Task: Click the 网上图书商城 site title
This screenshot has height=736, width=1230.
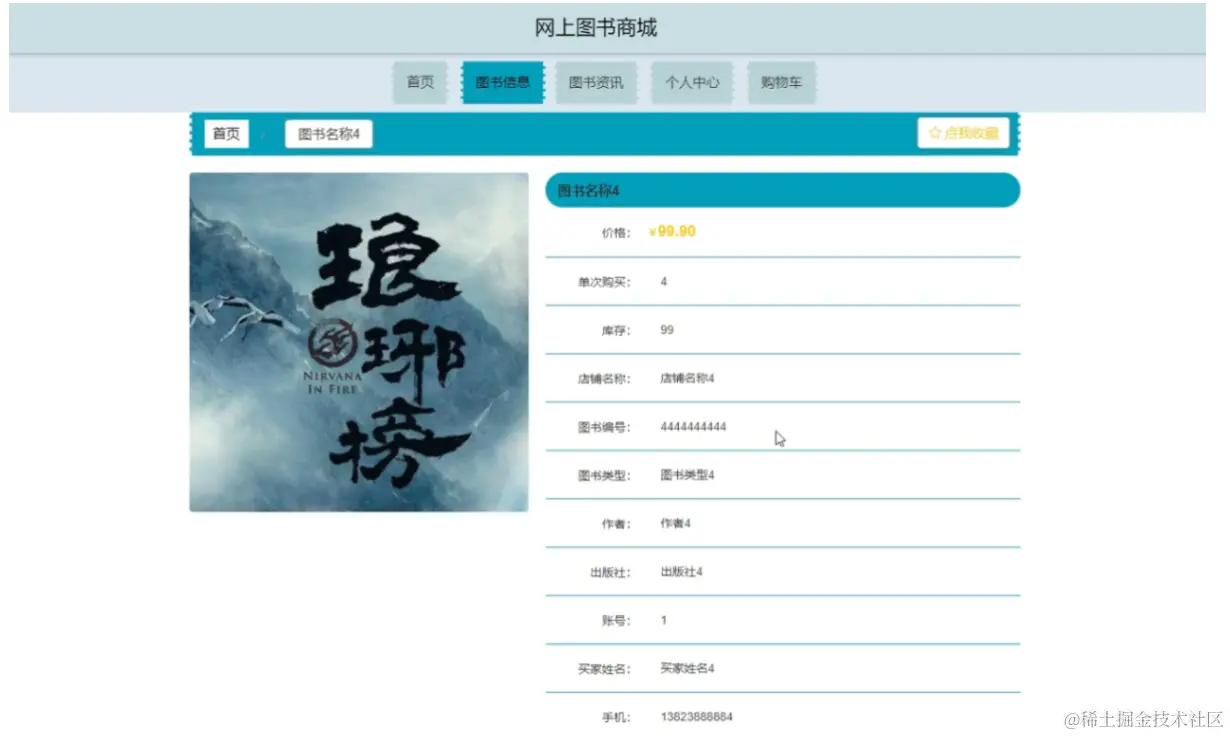Action: (x=596, y=28)
